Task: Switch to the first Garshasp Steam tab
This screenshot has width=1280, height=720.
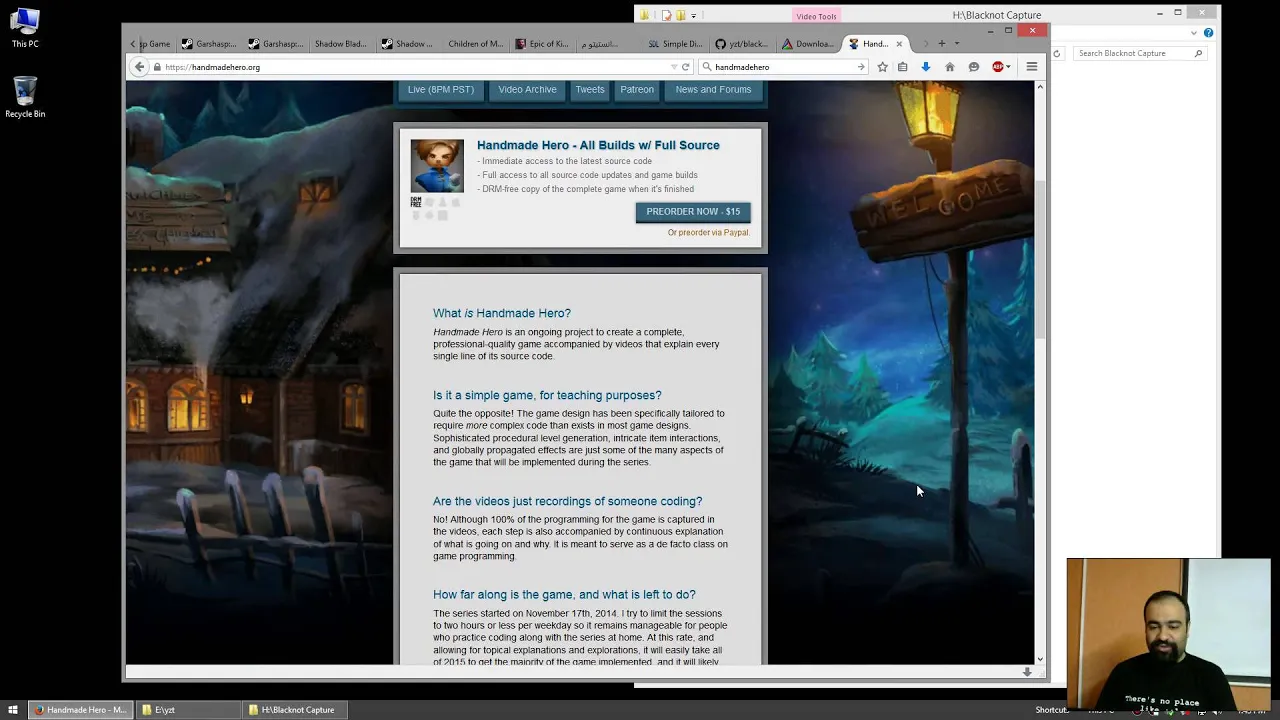Action: pos(208,44)
